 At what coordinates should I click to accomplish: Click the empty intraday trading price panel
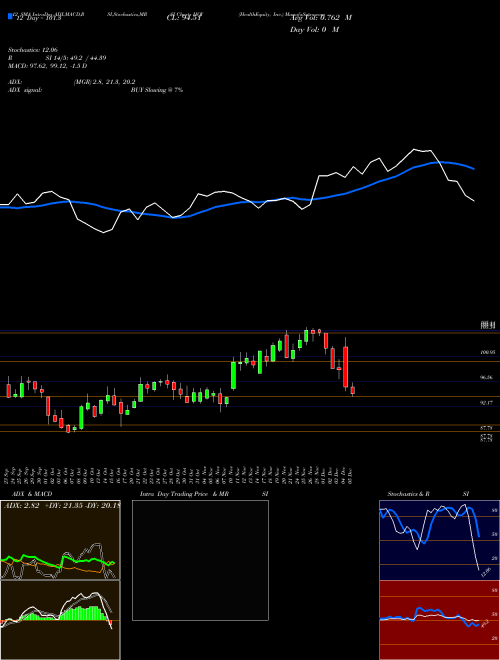[200, 560]
